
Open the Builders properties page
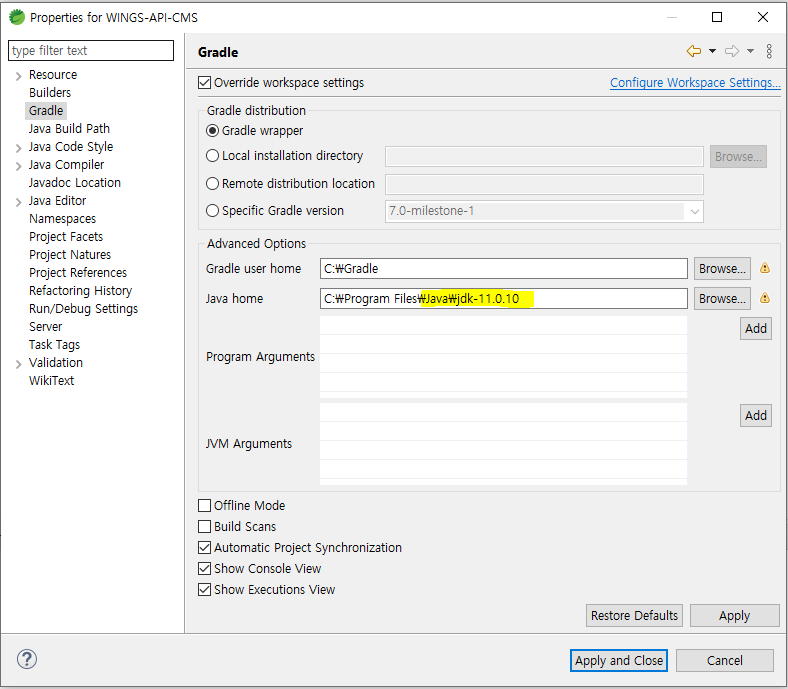click(50, 92)
